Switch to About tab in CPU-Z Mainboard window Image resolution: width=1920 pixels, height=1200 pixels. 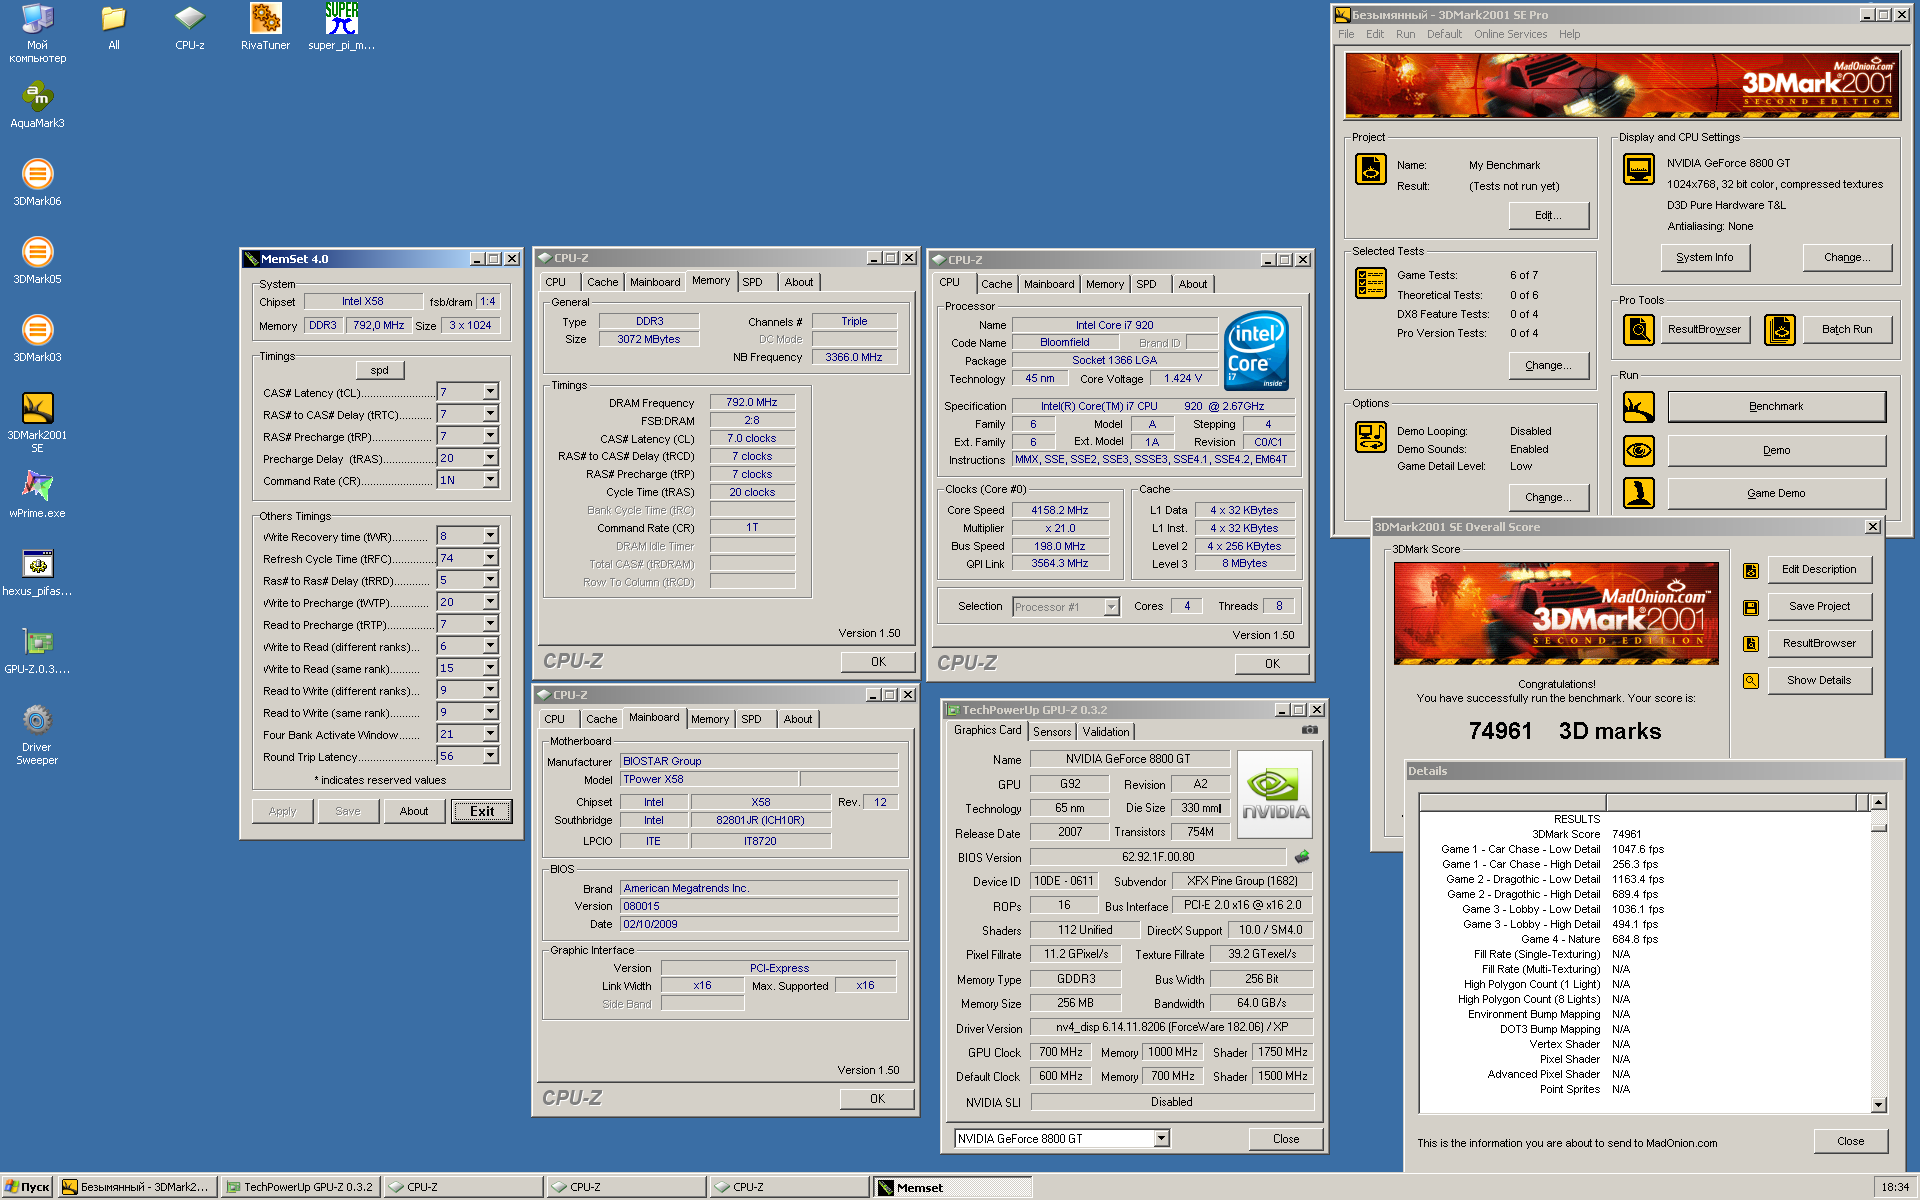pyautogui.click(x=798, y=720)
